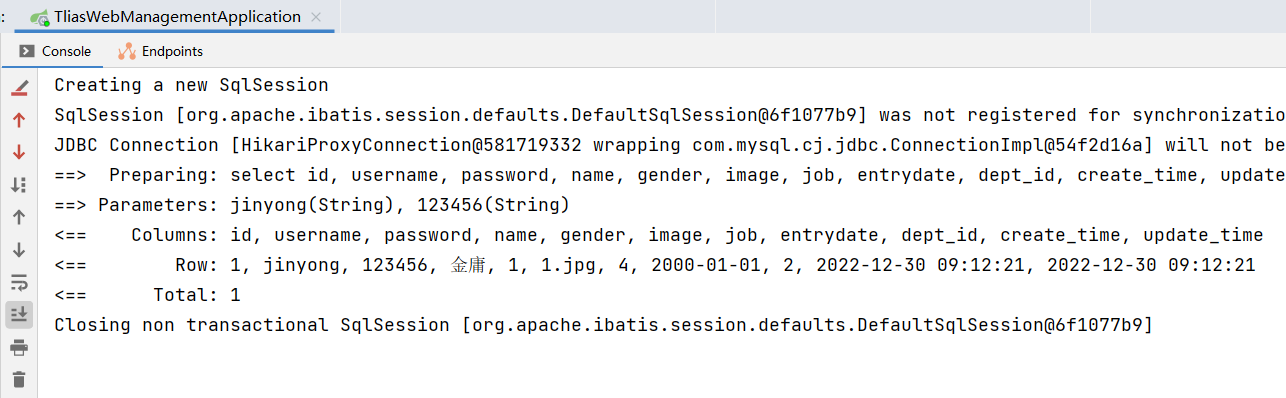Click the gray up arrow icon
Screen dimensions: 1286x398
click(x=19, y=217)
